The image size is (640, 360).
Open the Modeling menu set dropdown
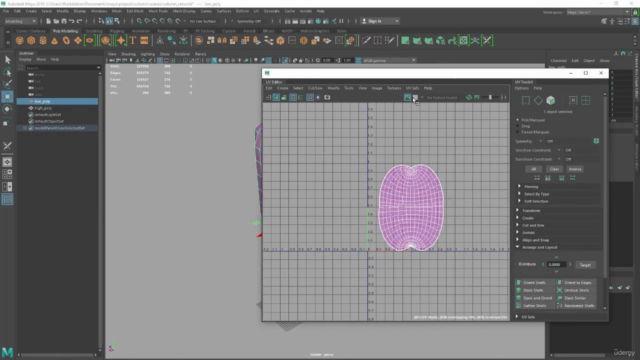tap(20, 21)
